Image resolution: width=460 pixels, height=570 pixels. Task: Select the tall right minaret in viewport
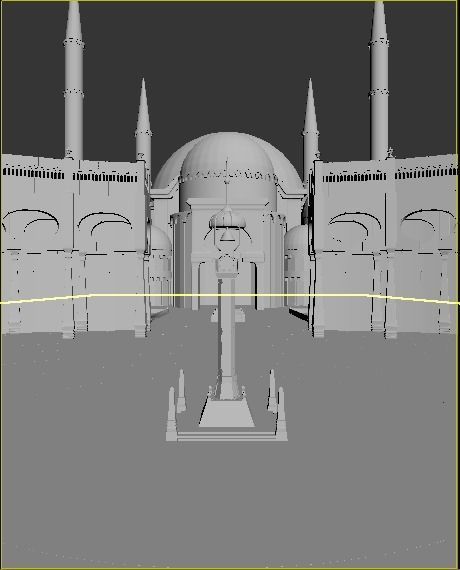click(x=379, y=80)
